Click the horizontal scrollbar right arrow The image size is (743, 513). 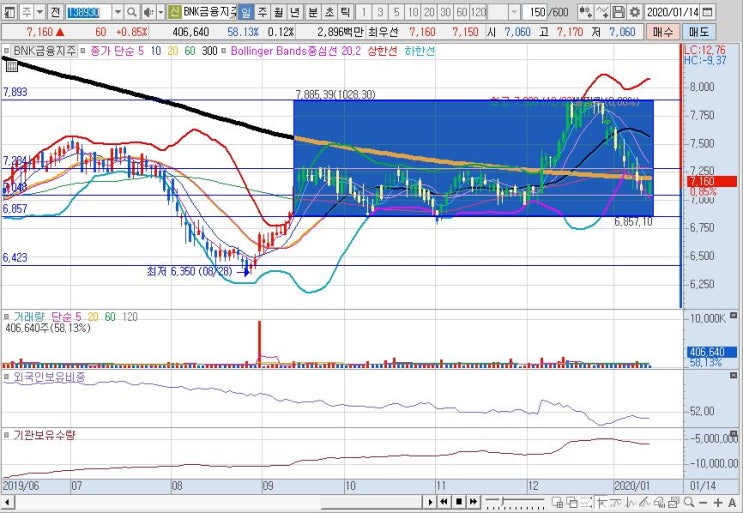(430, 502)
